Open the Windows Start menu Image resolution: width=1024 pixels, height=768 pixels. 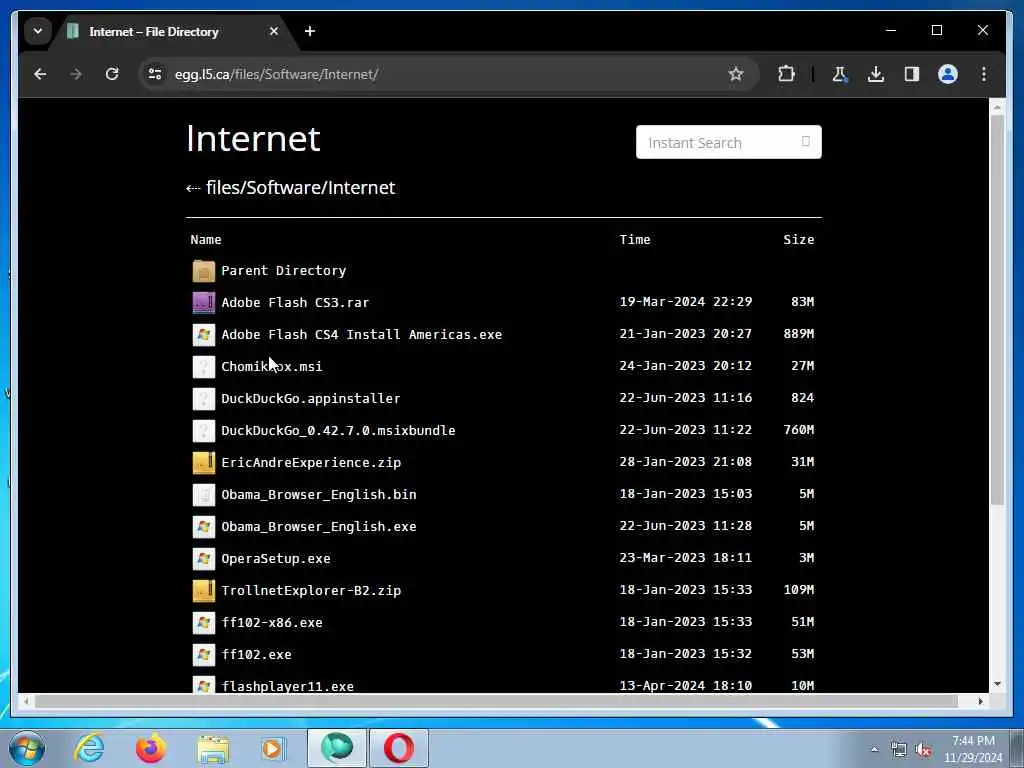(x=27, y=748)
